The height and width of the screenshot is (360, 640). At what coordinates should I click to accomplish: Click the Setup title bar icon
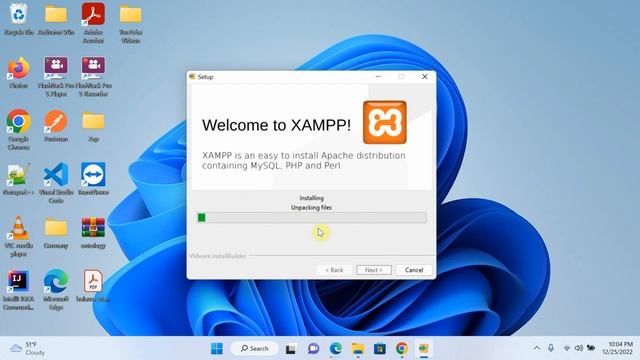(x=192, y=76)
